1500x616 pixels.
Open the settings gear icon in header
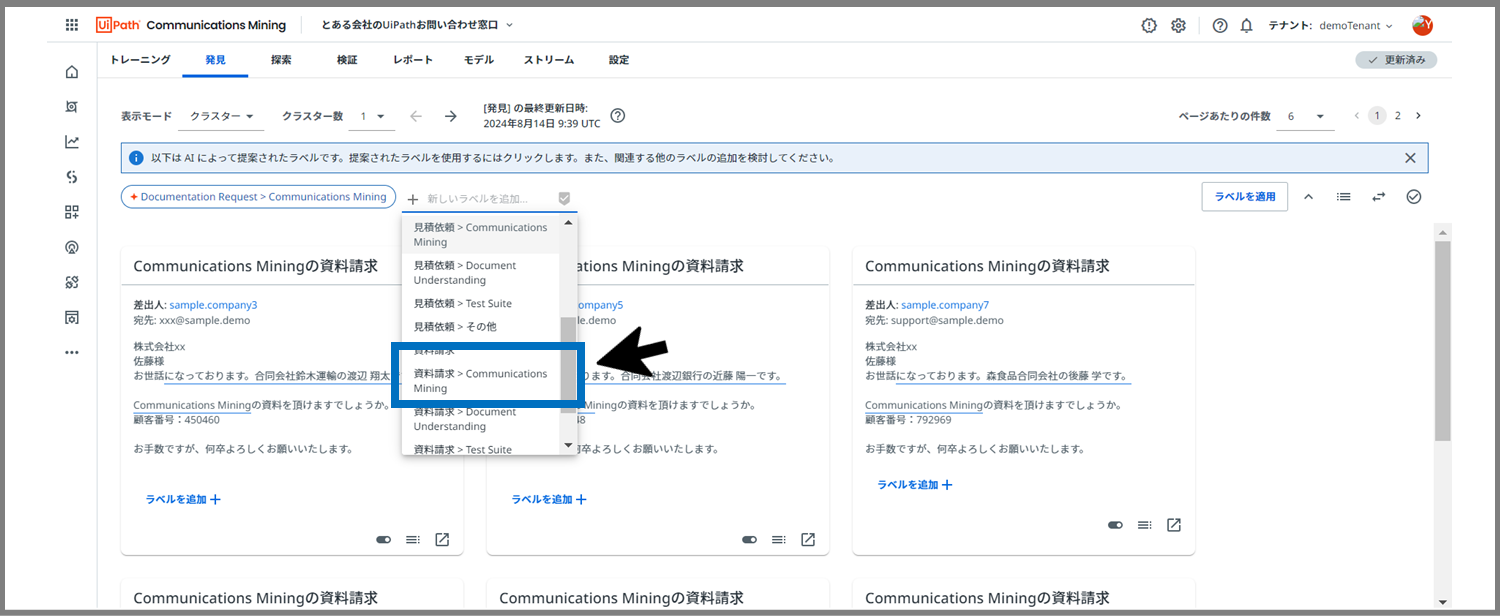coord(1179,25)
